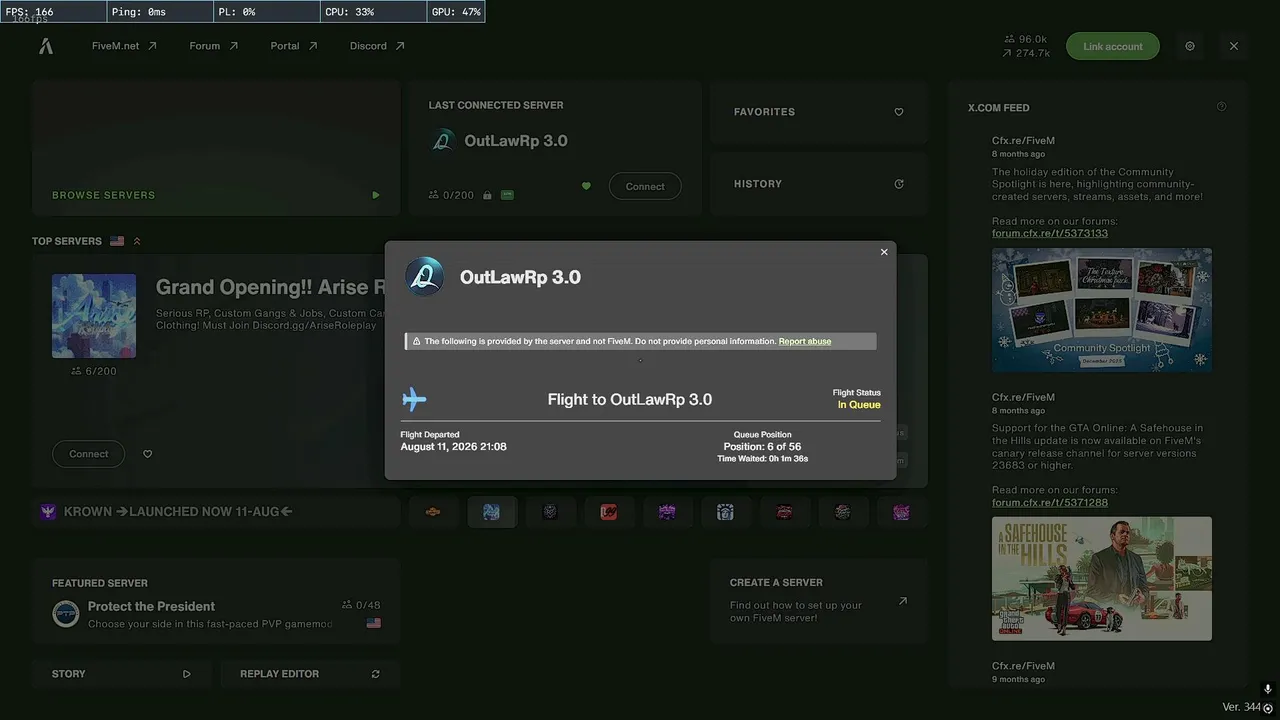Click the Report abuse link
This screenshot has width=1280, height=720.
click(805, 342)
